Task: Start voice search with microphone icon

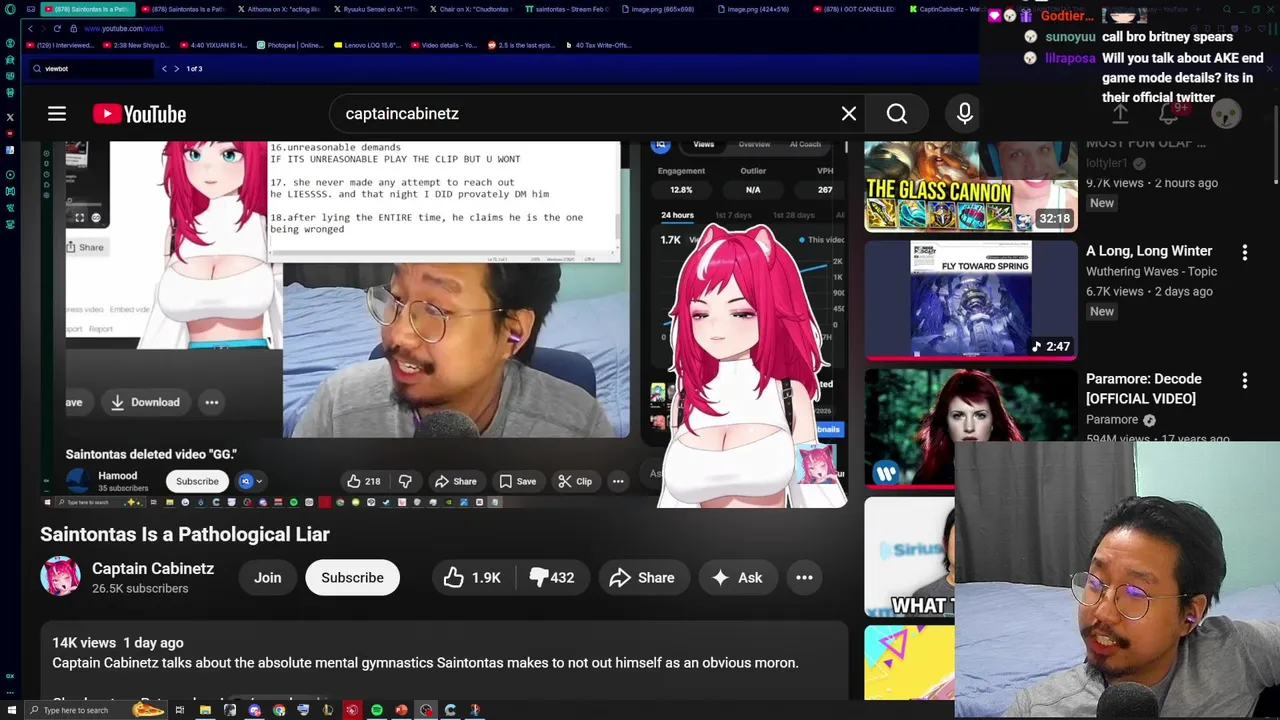Action: pos(965,114)
